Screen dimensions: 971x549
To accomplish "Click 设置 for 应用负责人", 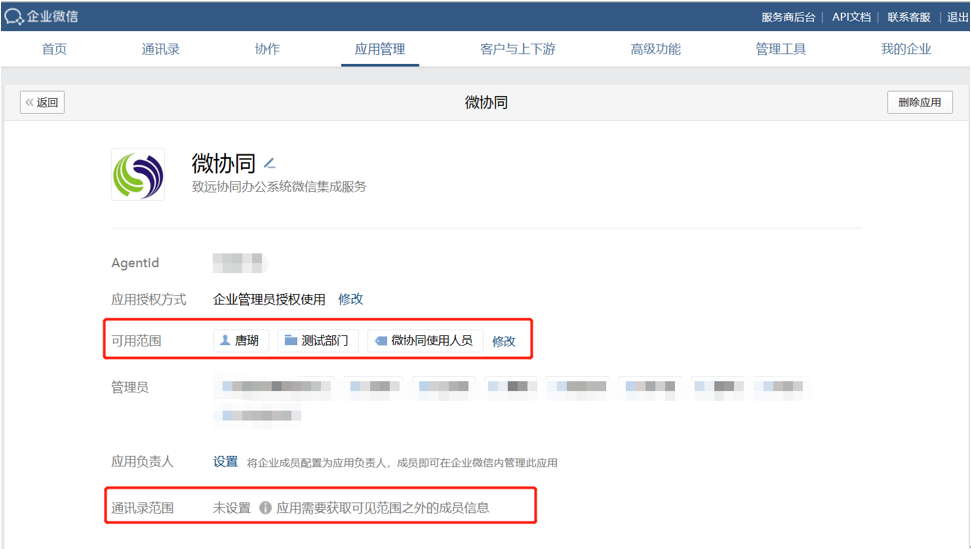I will (225, 462).
